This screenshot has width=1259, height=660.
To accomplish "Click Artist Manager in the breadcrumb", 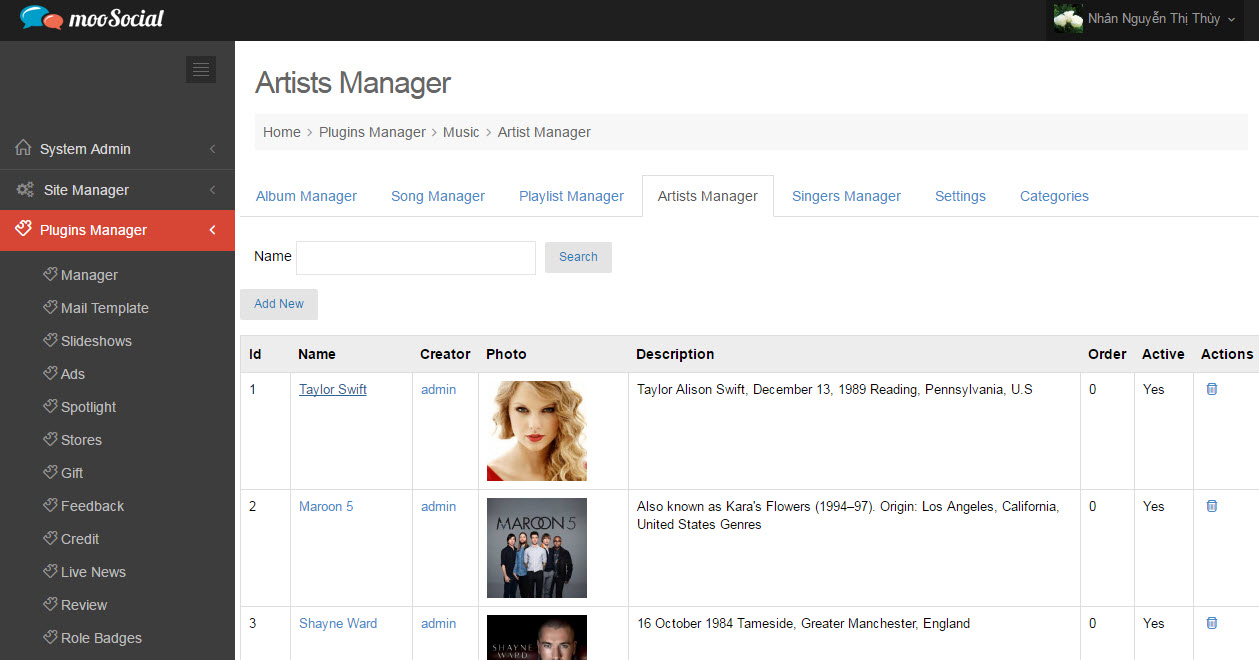I will pos(544,132).
